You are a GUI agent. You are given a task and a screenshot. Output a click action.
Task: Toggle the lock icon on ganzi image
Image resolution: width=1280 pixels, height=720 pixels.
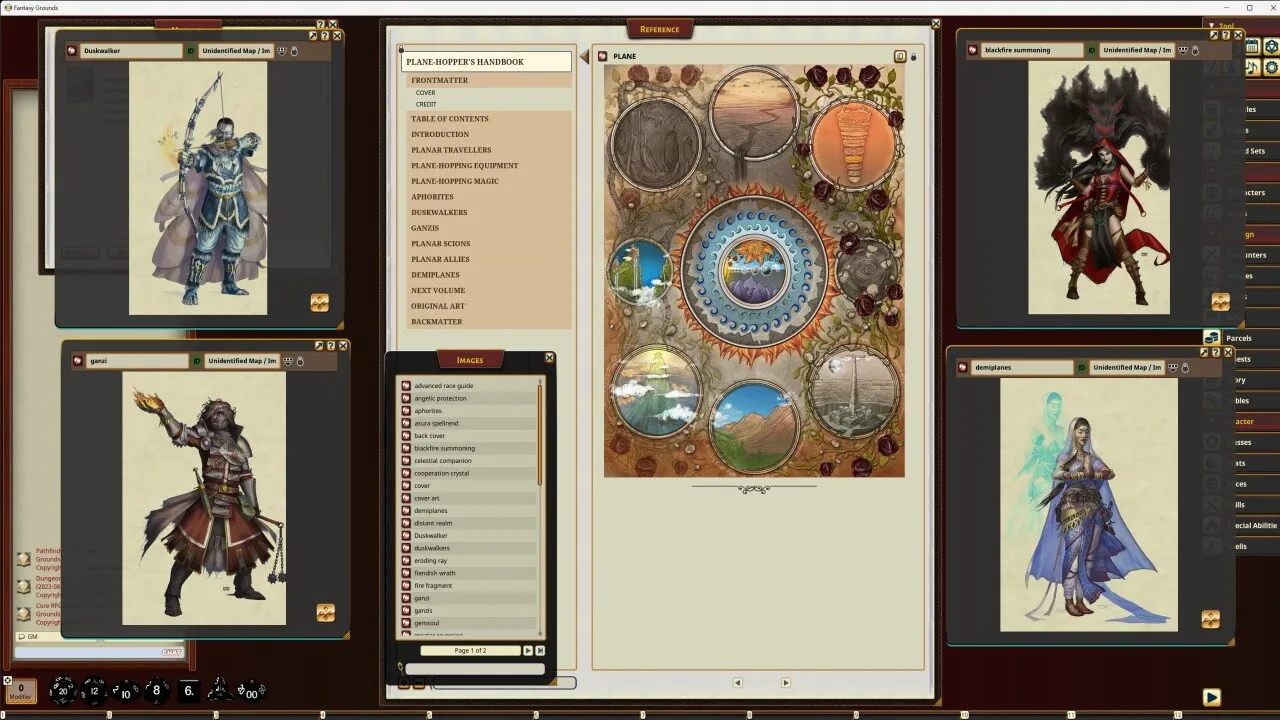[301, 361]
